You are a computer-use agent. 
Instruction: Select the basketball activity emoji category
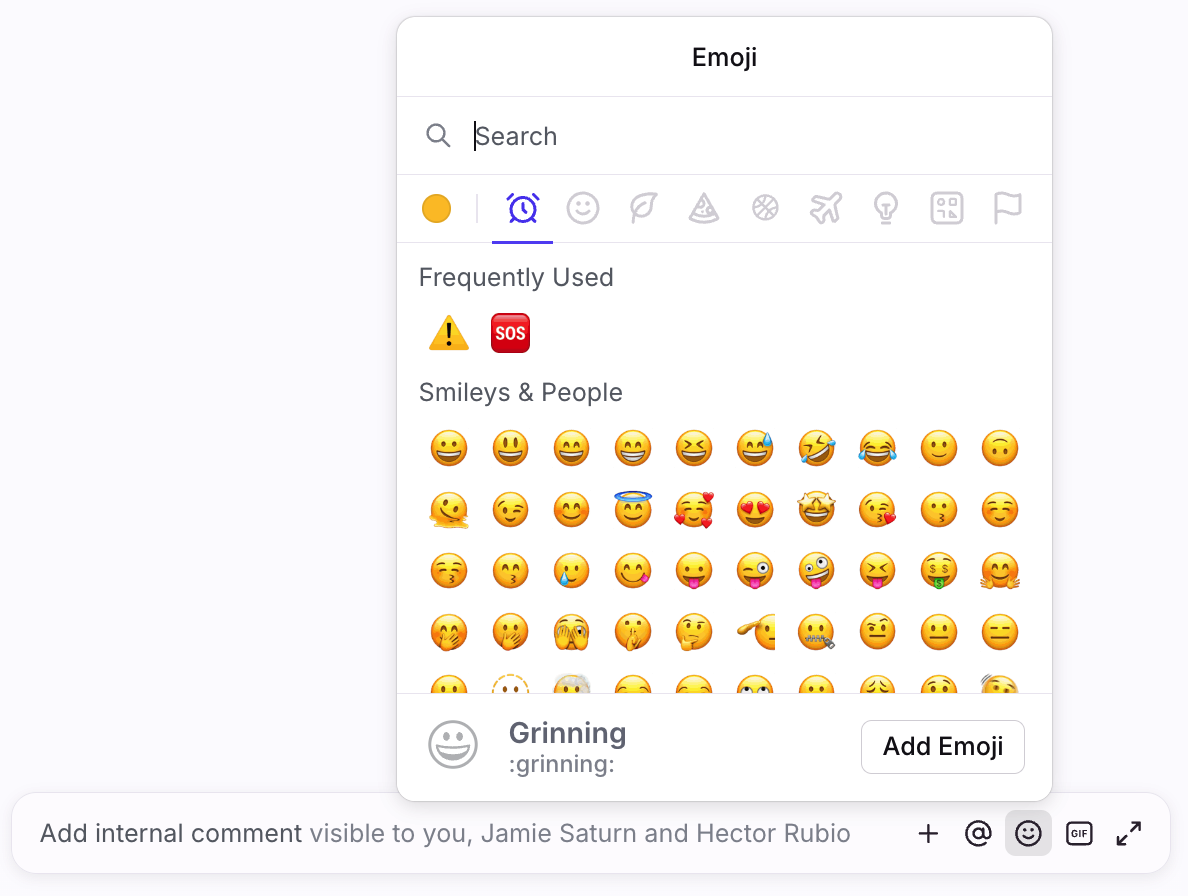(x=765, y=209)
